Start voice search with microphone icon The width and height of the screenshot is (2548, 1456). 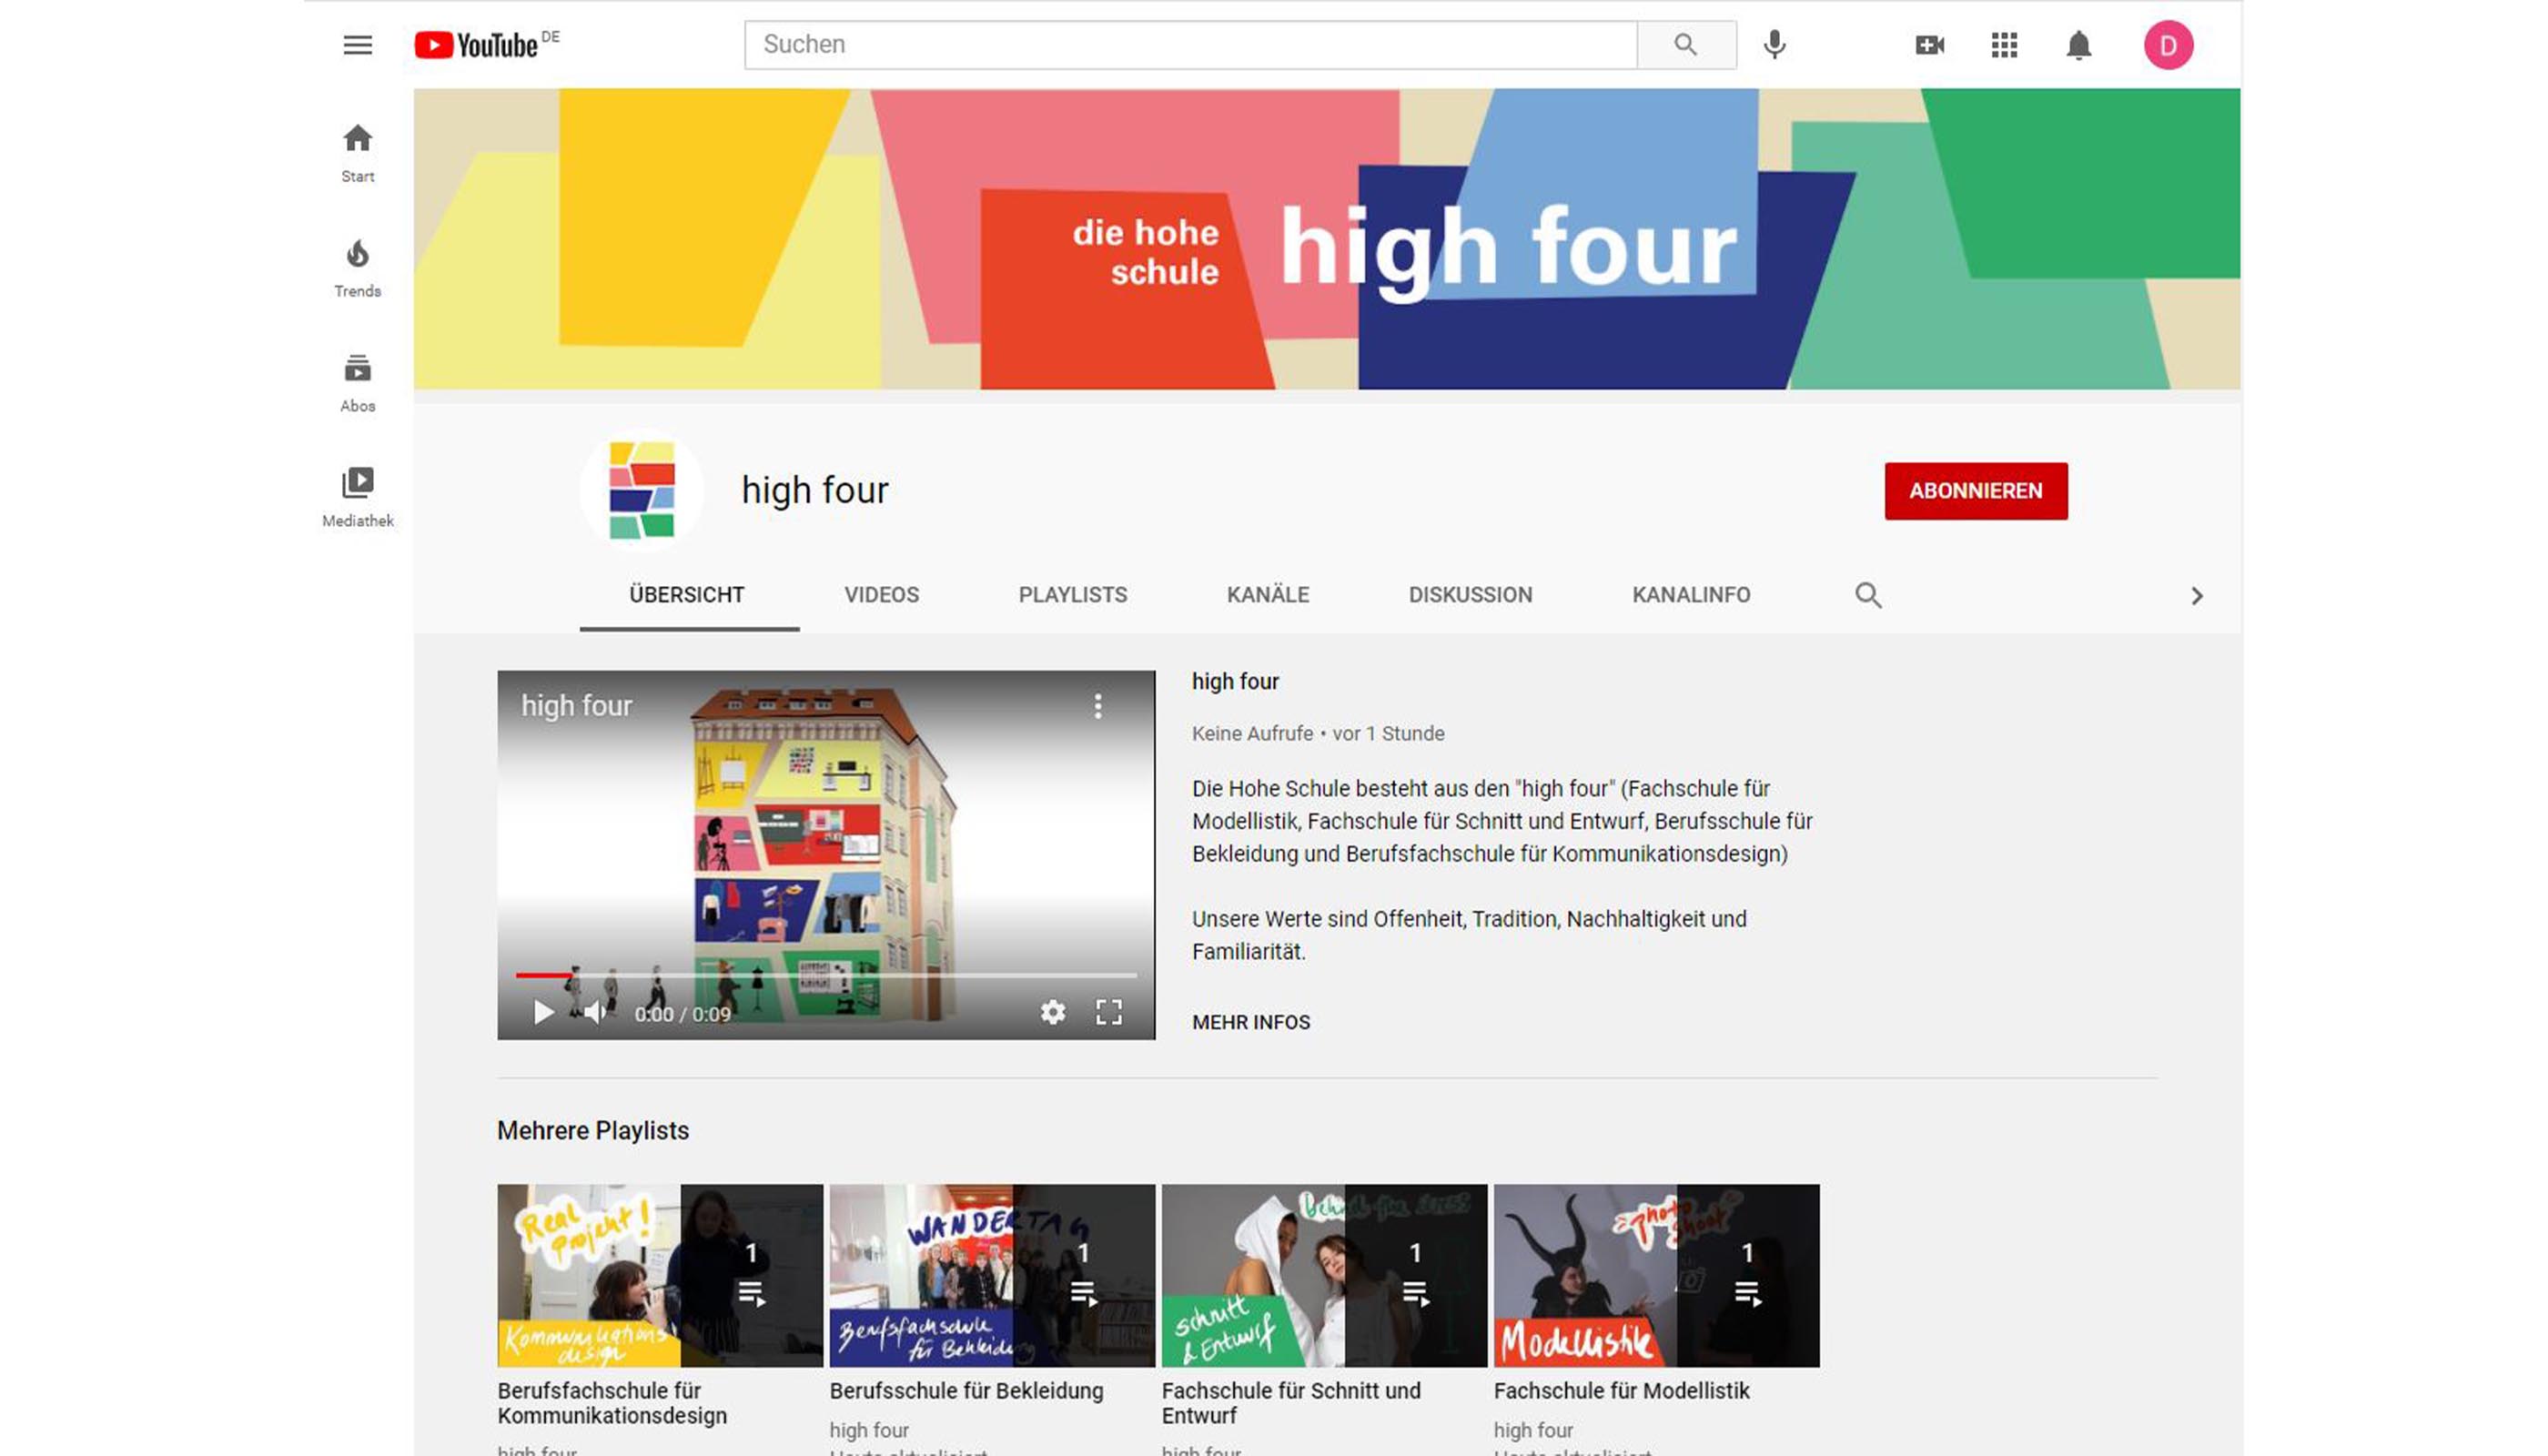click(1774, 45)
